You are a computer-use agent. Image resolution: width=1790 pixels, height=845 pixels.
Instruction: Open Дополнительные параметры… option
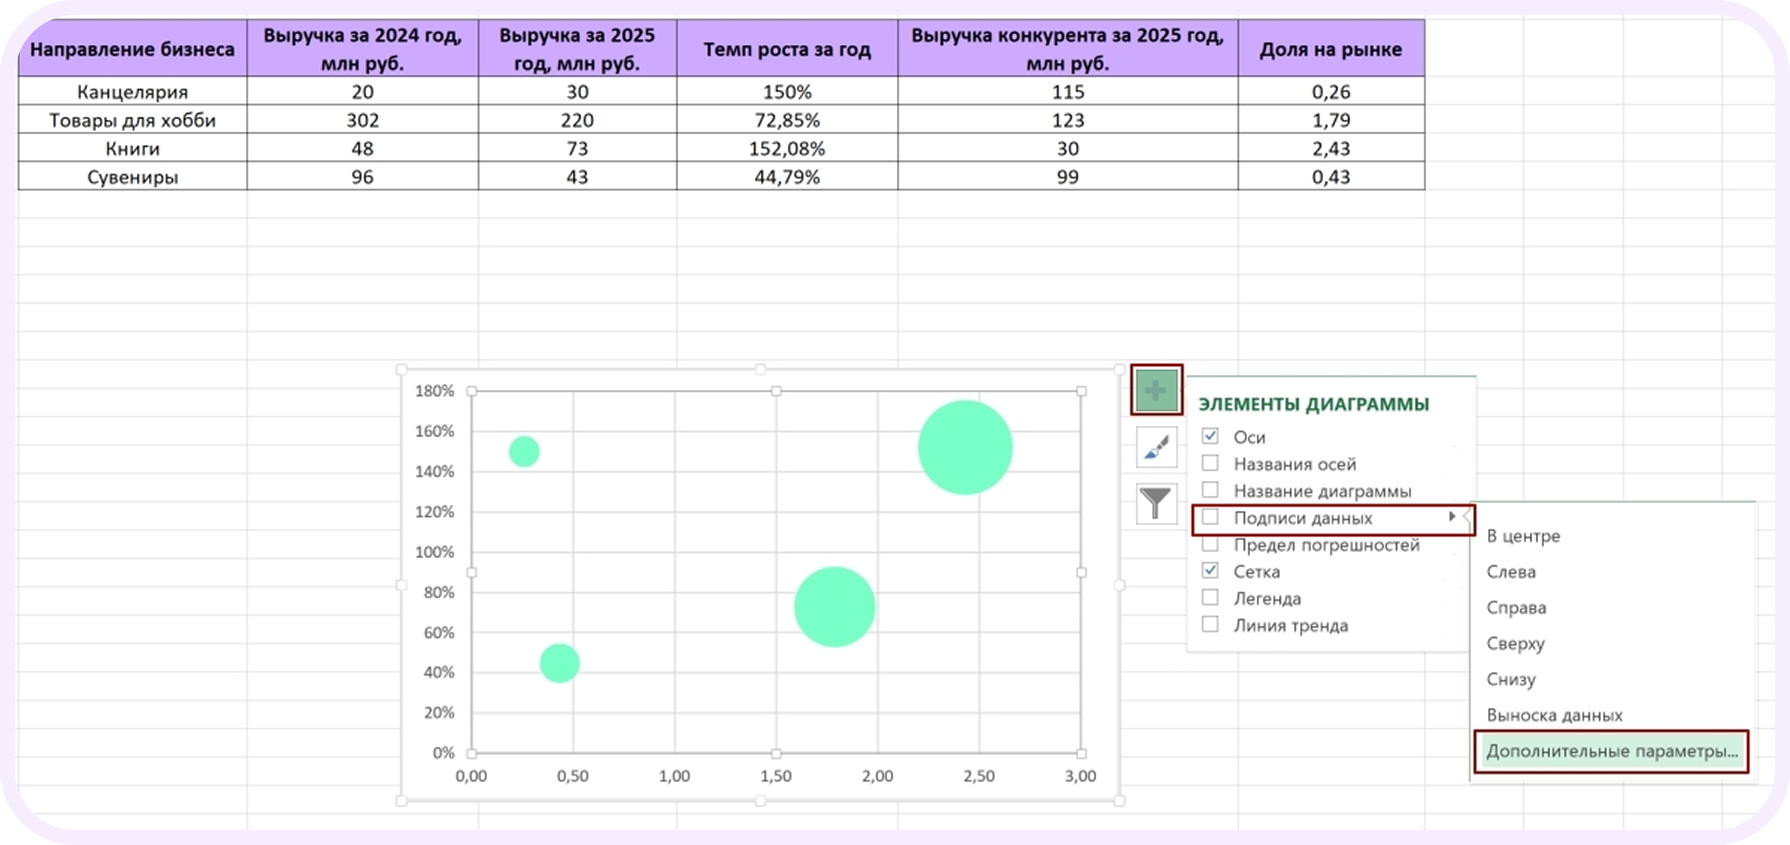[x=1611, y=752]
